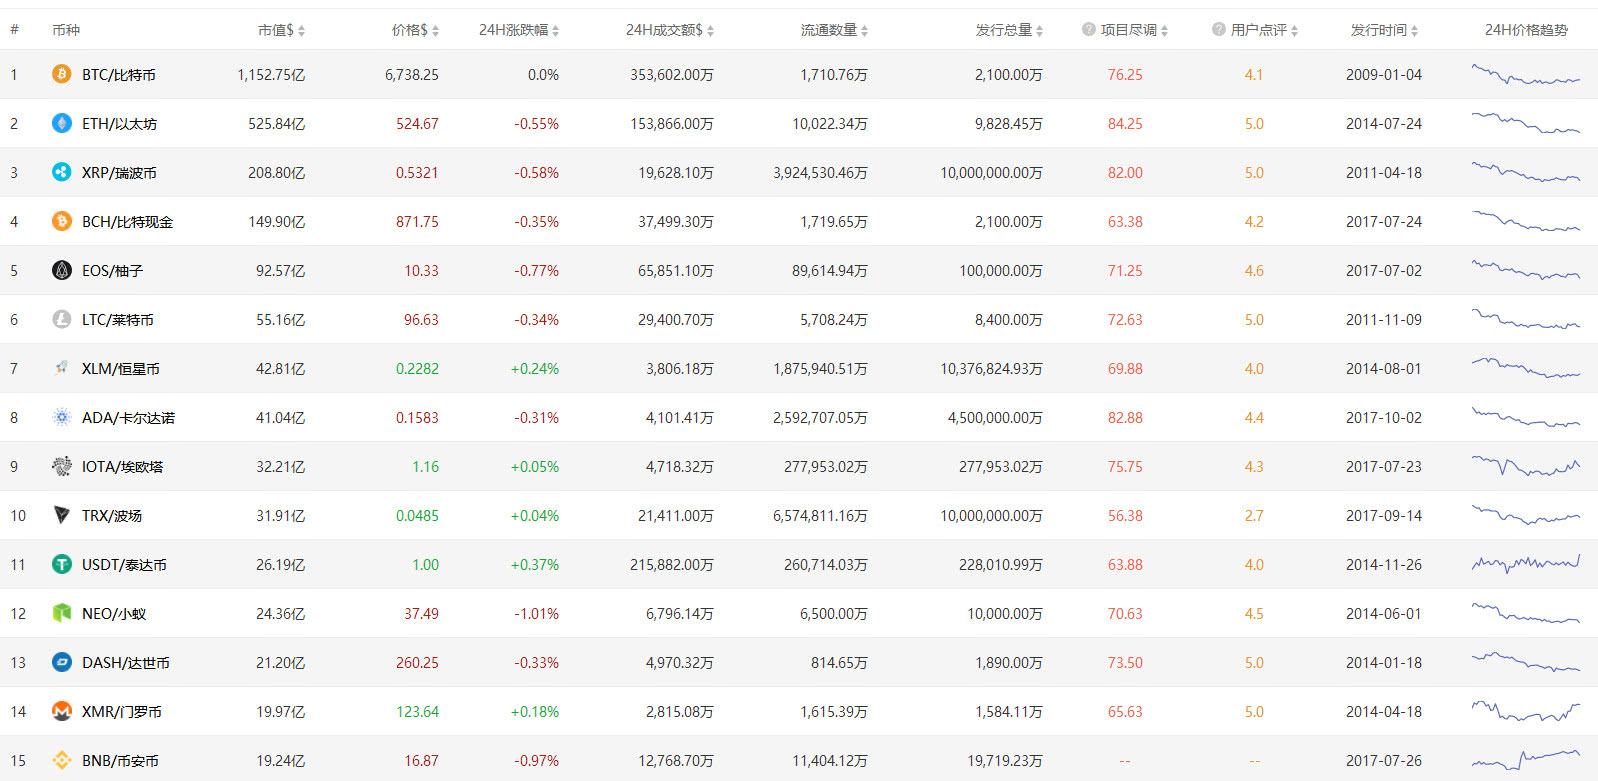Sort by 发行时间 column arrows

(x=1415, y=31)
